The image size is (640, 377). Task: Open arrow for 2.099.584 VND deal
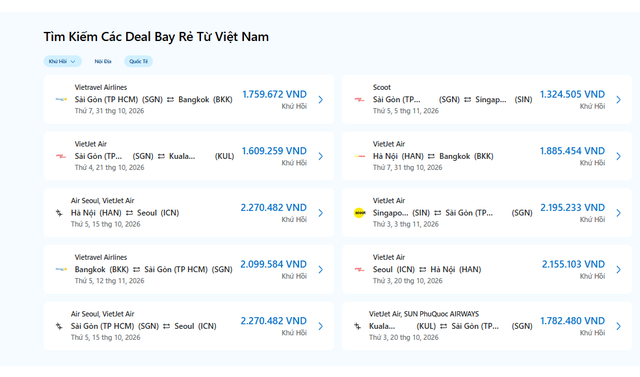(321, 270)
